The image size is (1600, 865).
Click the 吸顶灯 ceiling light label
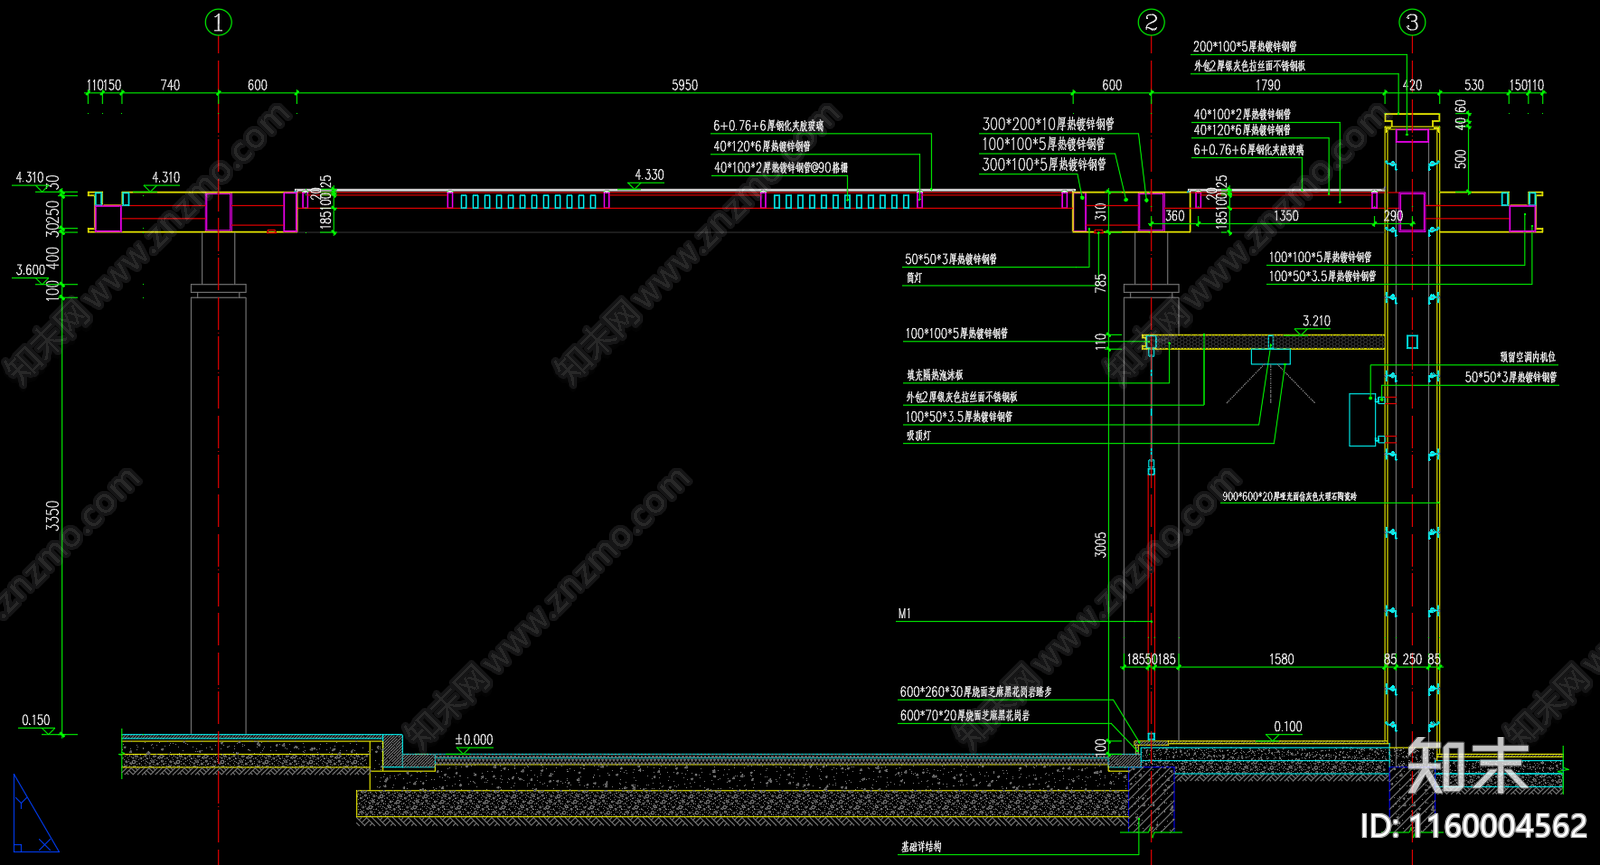pos(918,436)
